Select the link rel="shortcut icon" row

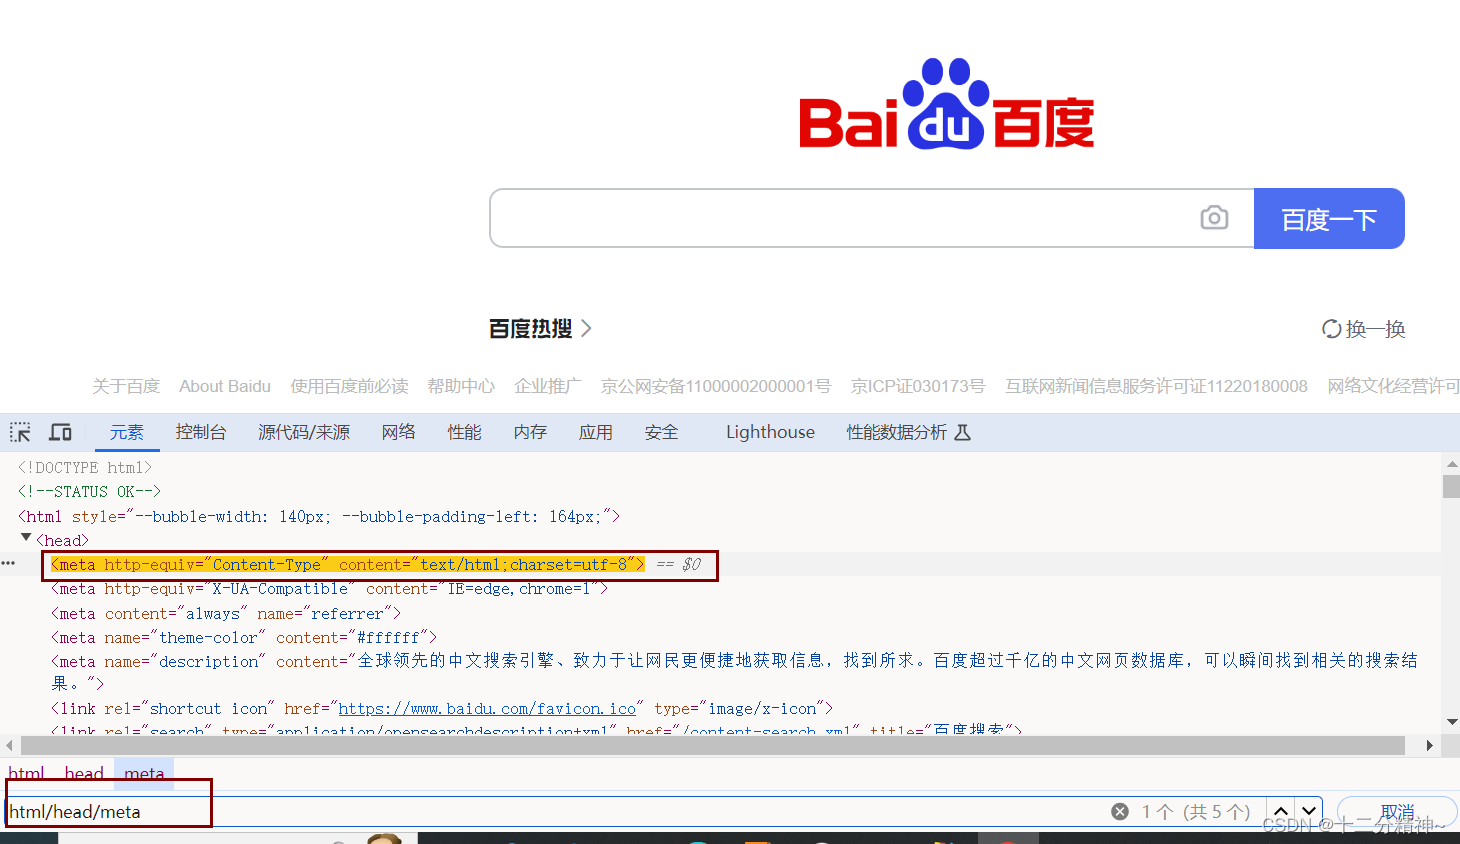[x=442, y=708]
